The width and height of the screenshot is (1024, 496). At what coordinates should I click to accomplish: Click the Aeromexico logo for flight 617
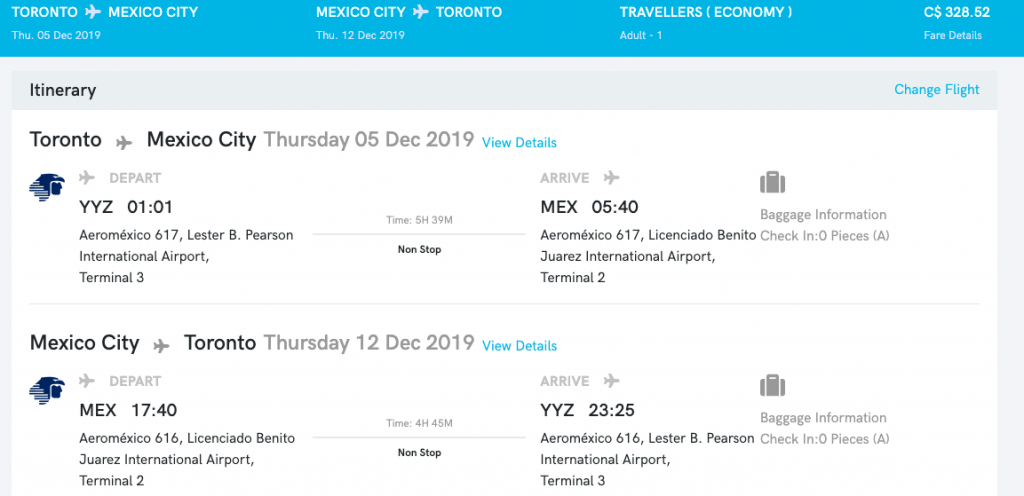47,187
